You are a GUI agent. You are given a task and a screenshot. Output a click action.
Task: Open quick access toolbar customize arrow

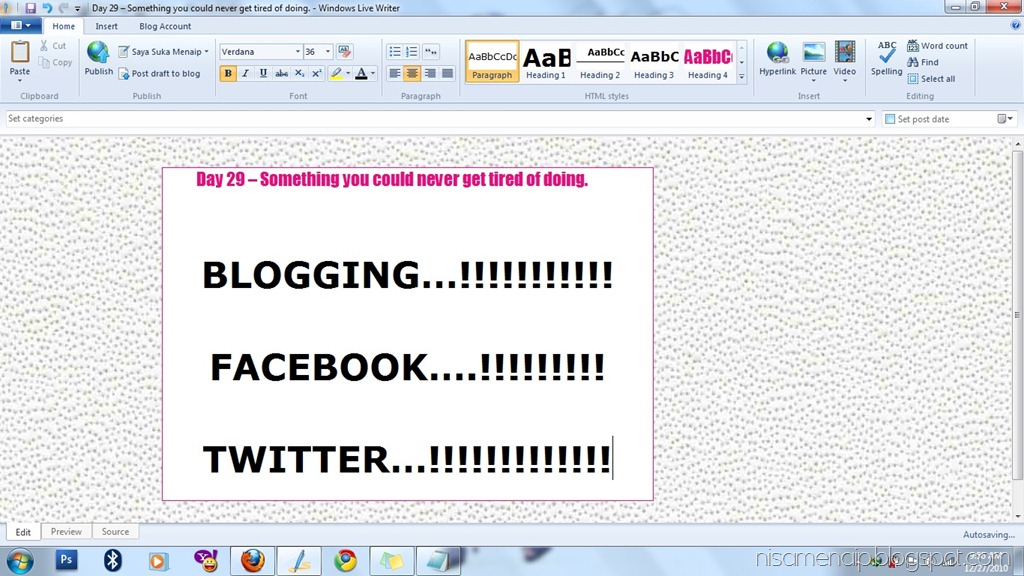78,8
